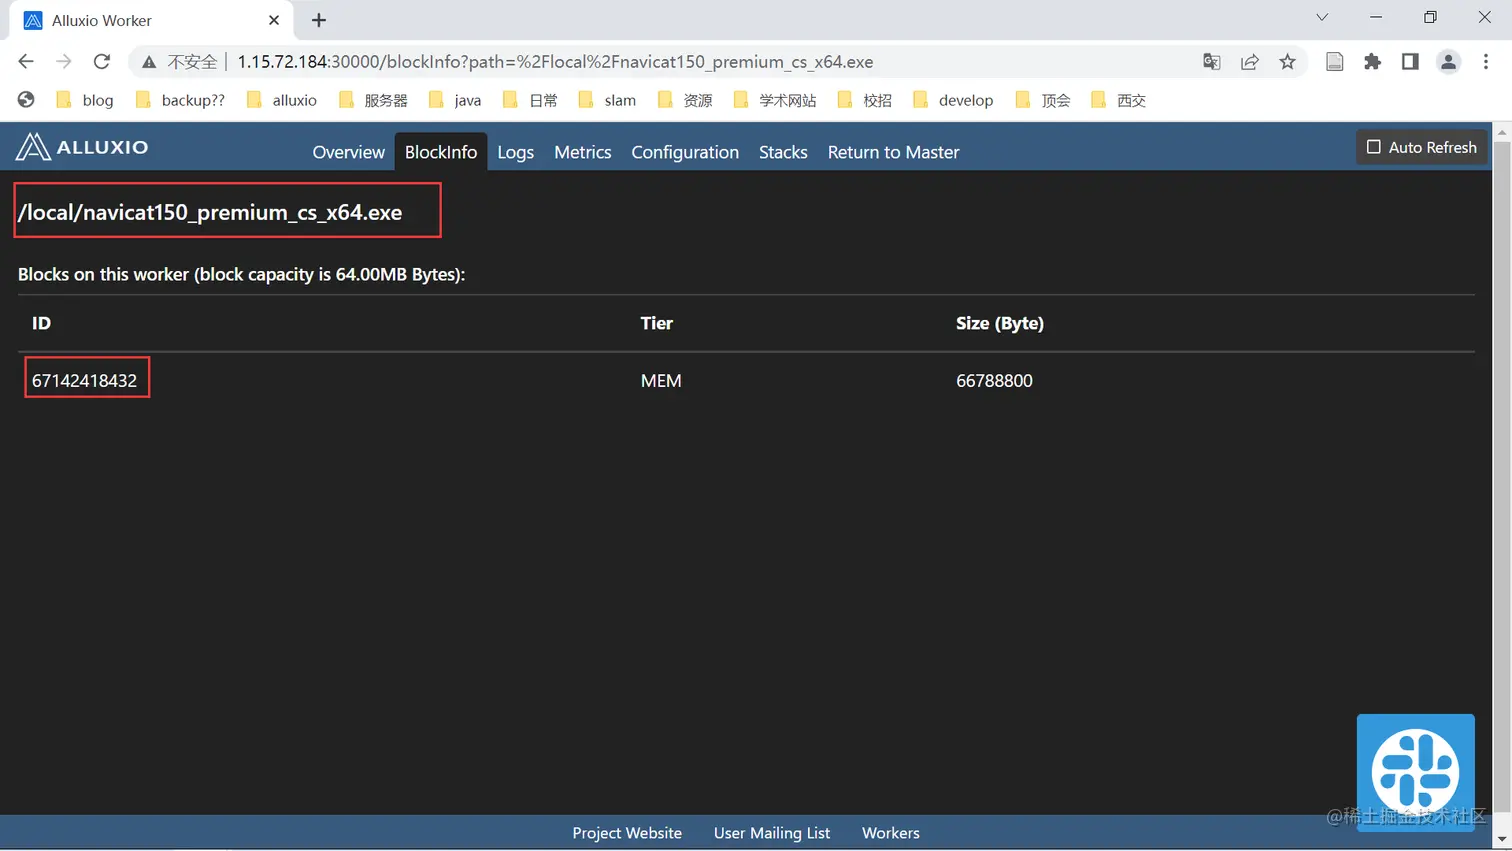Go to the Metrics tab
The image size is (1512, 851).
click(x=583, y=152)
